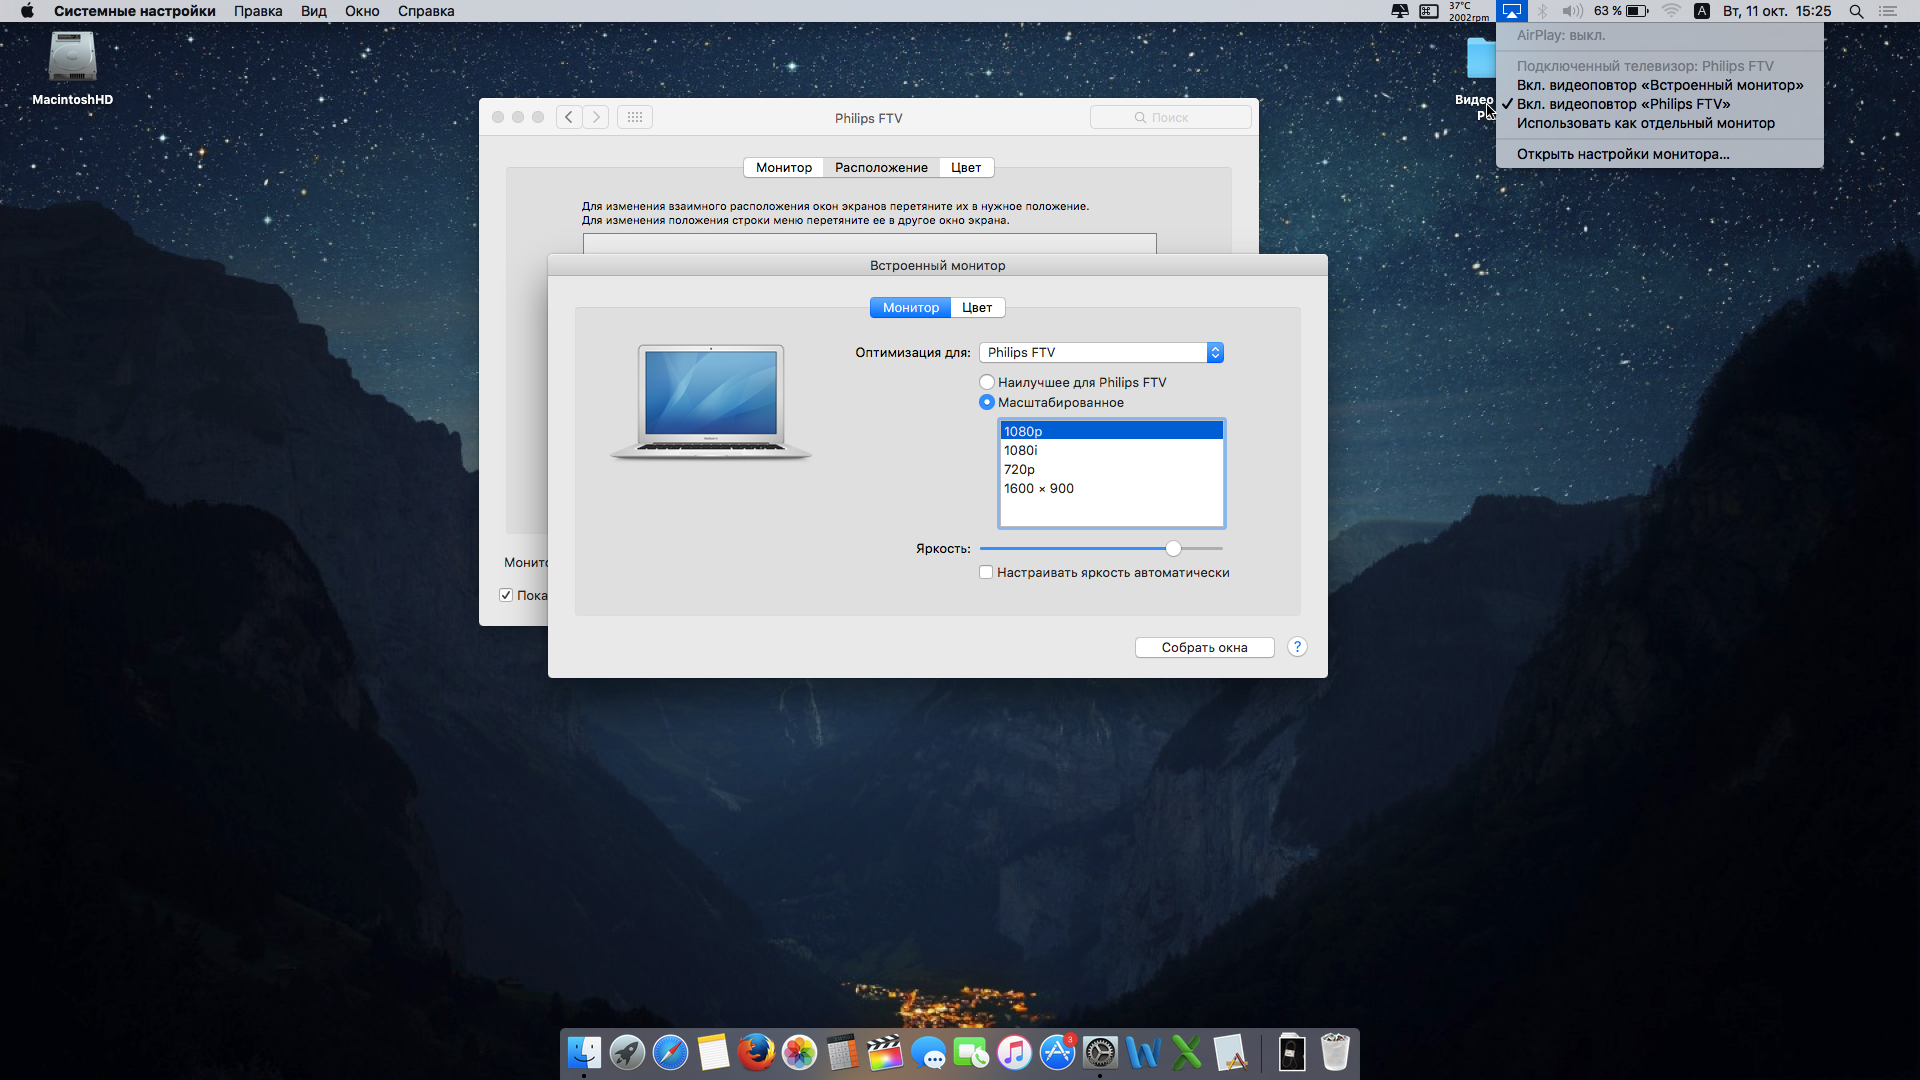This screenshot has height=1080, width=1920.
Task: Click temperature and fan rpm monitor
Action: (1468, 11)
